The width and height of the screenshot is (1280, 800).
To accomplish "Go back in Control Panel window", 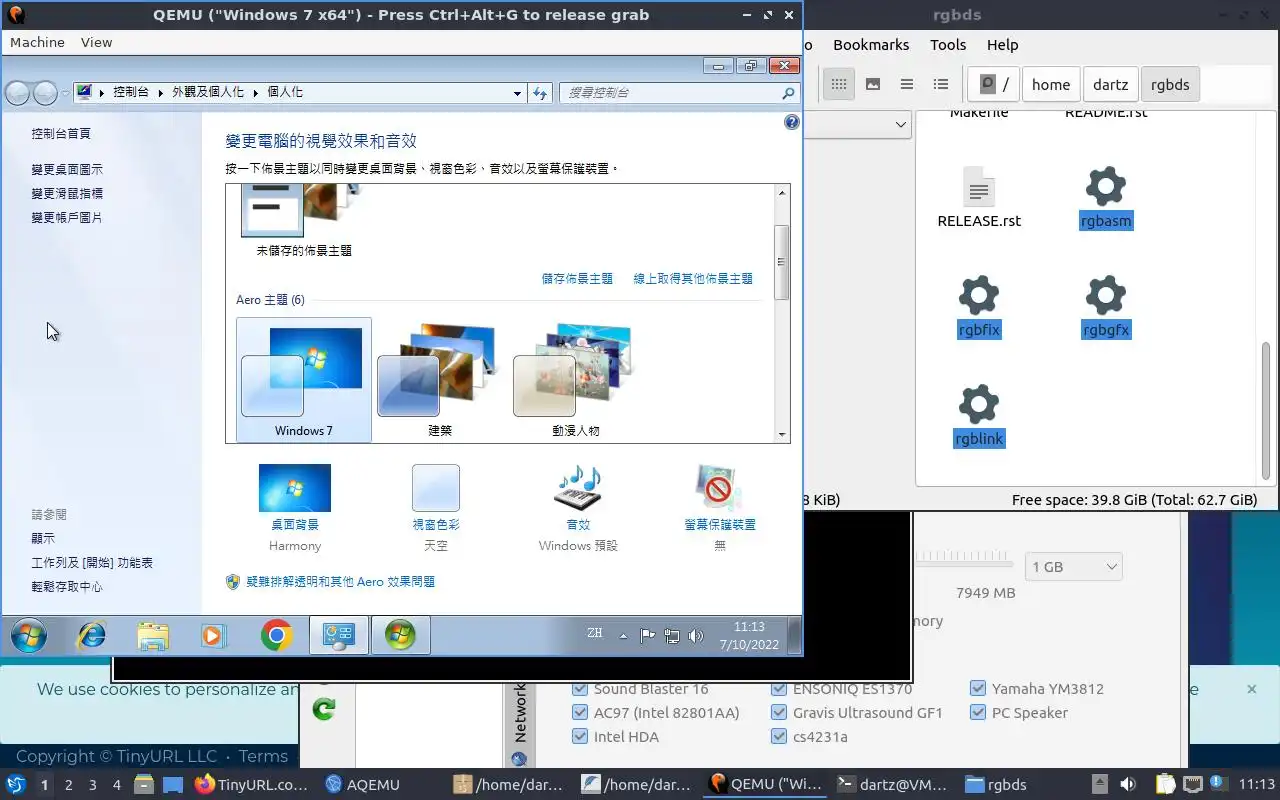I will click(x=18, y=93).
